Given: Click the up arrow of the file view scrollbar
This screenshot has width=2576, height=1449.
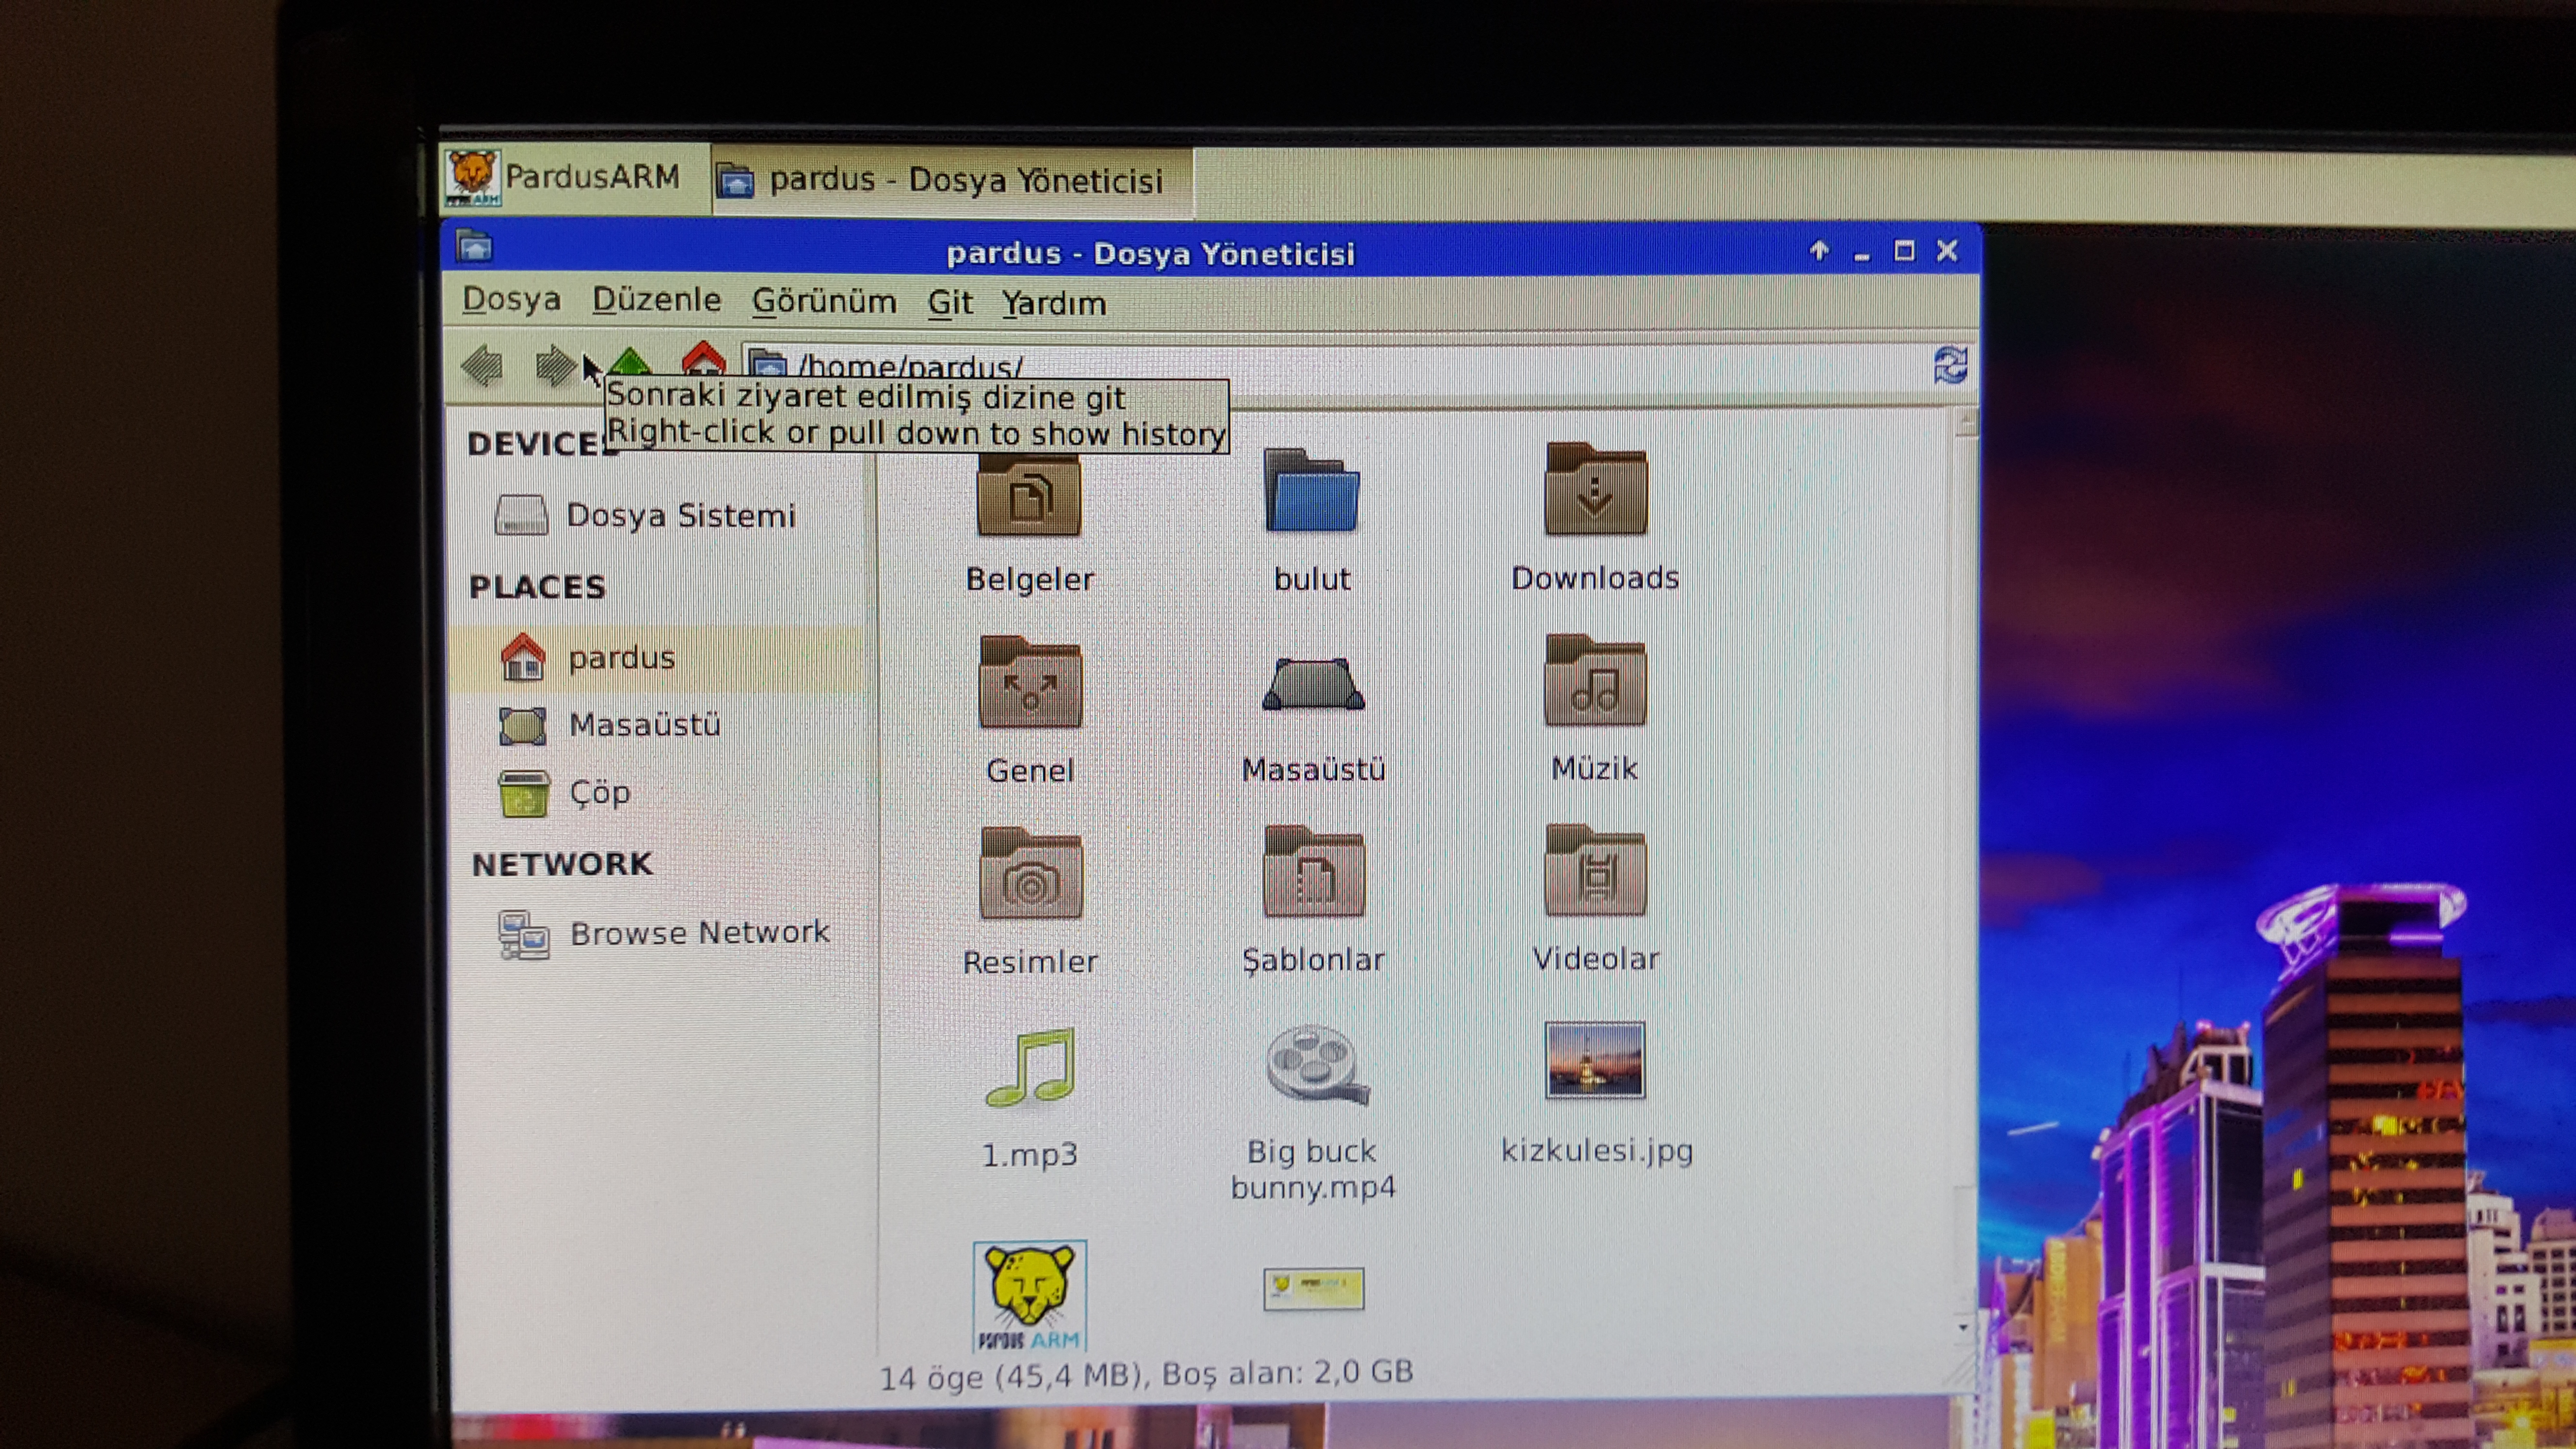Looking at the screenshot, I should click(x=1965, y=422).
